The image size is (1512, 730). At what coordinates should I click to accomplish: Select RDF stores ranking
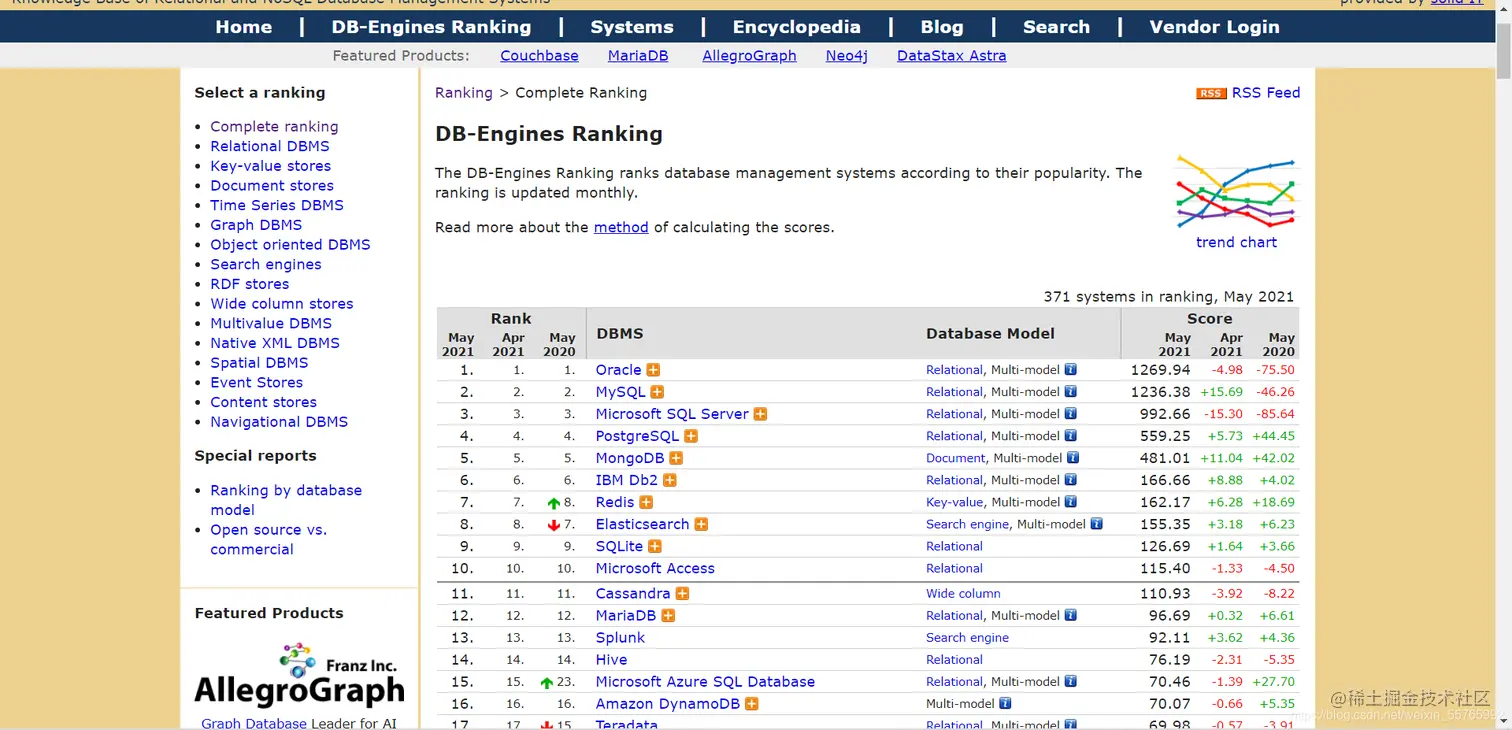tap(250, 284)
